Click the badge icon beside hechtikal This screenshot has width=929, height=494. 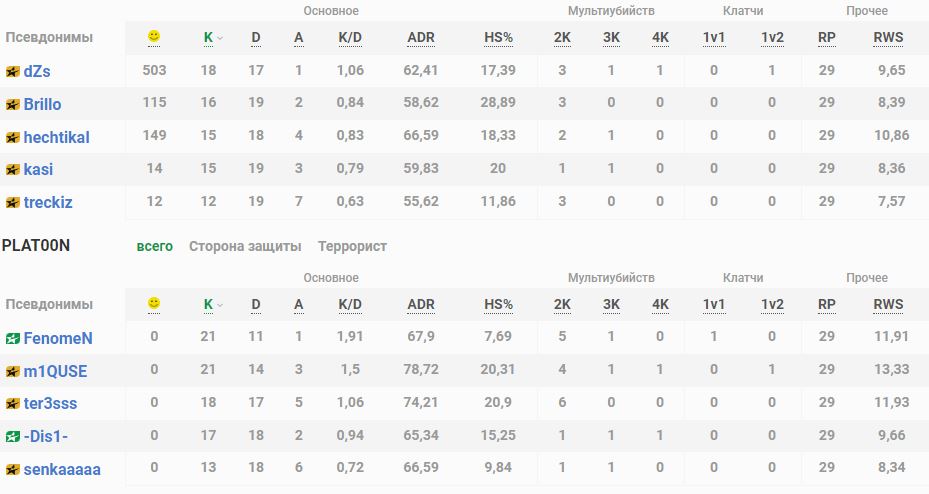[13, 137]
